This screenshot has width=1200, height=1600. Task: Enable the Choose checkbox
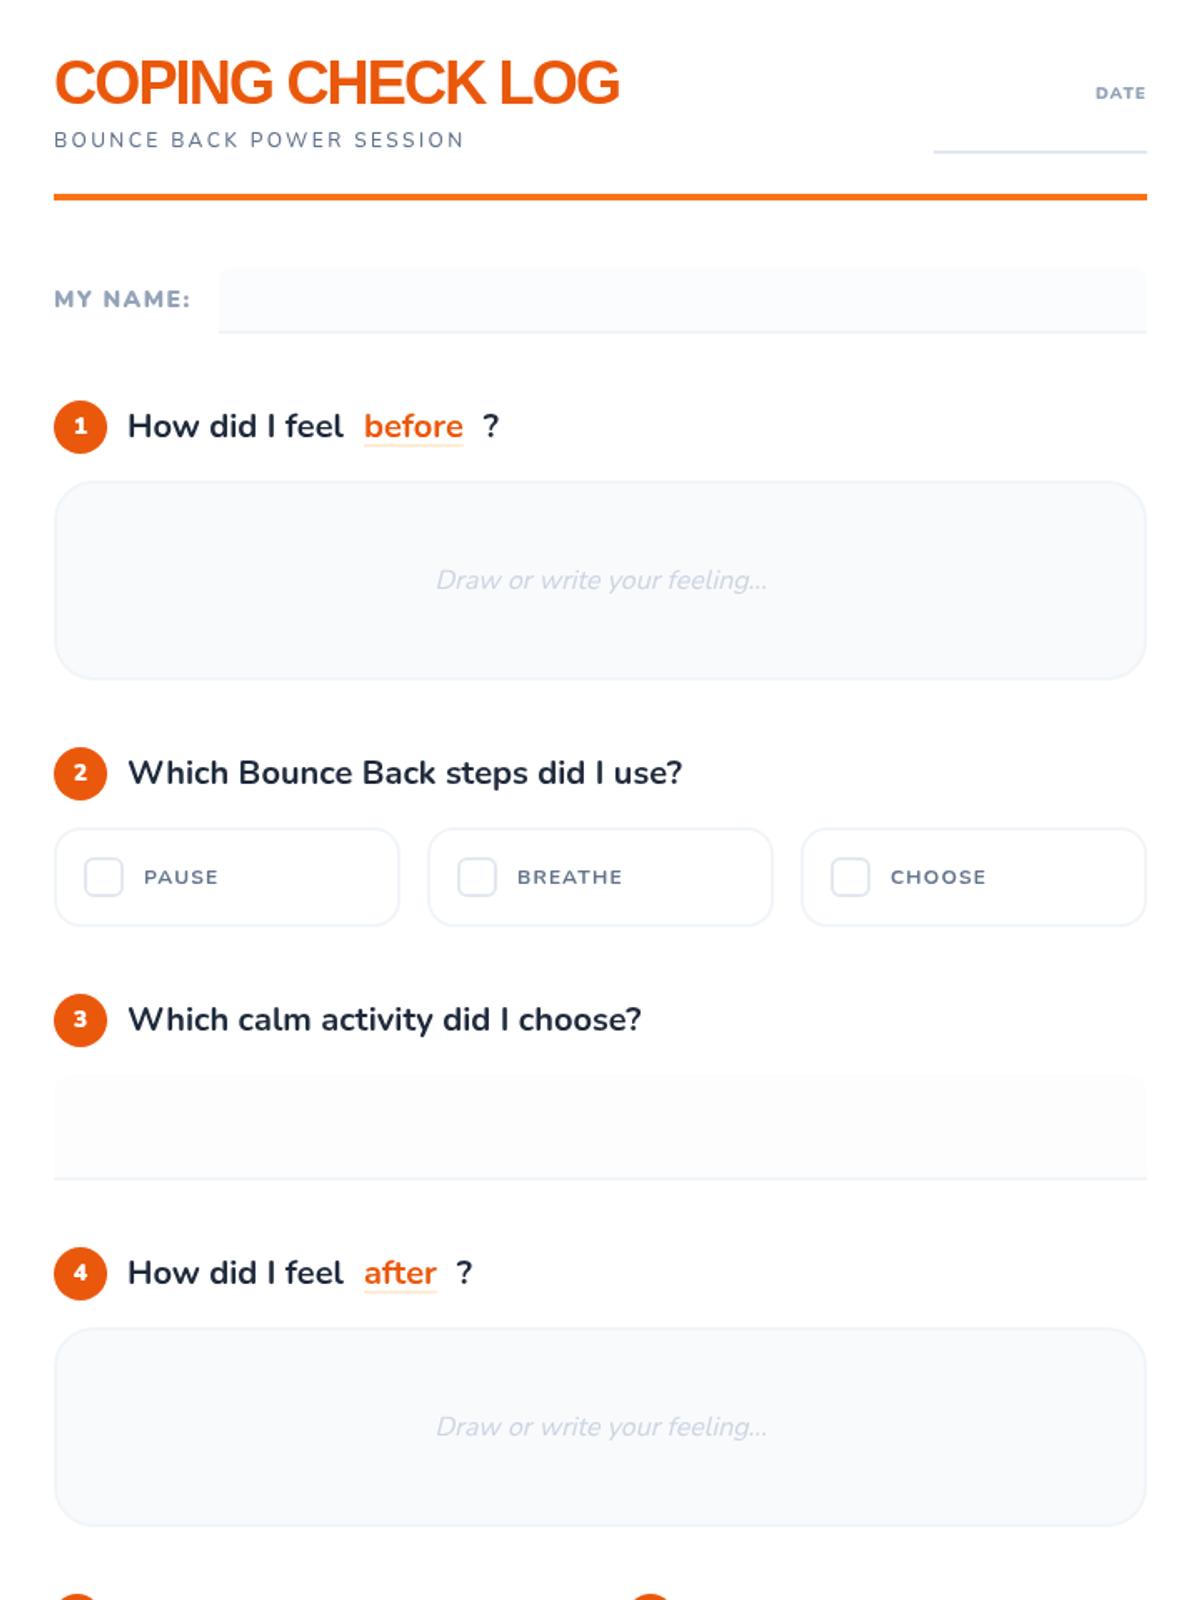point(850,877)
